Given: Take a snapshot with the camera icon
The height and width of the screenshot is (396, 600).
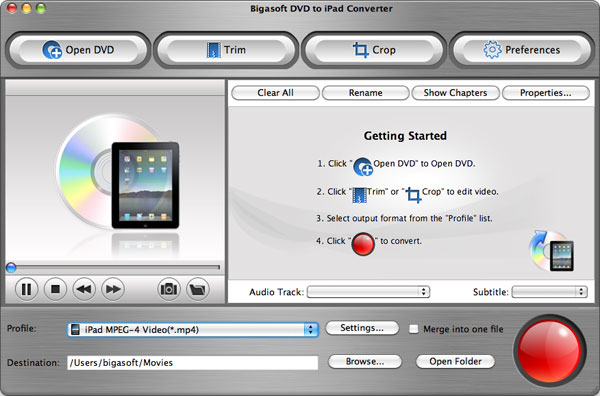Looking at the screenshot, I should [169, 289].
